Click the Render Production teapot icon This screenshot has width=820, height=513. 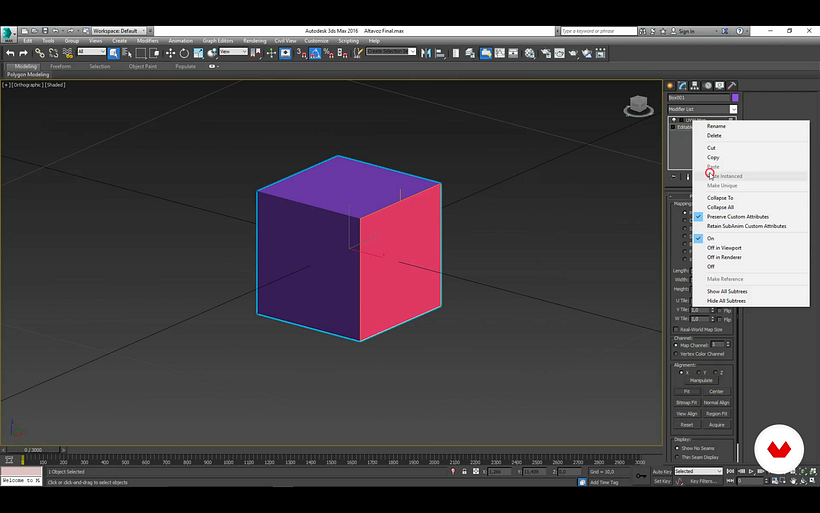[573, 53]
